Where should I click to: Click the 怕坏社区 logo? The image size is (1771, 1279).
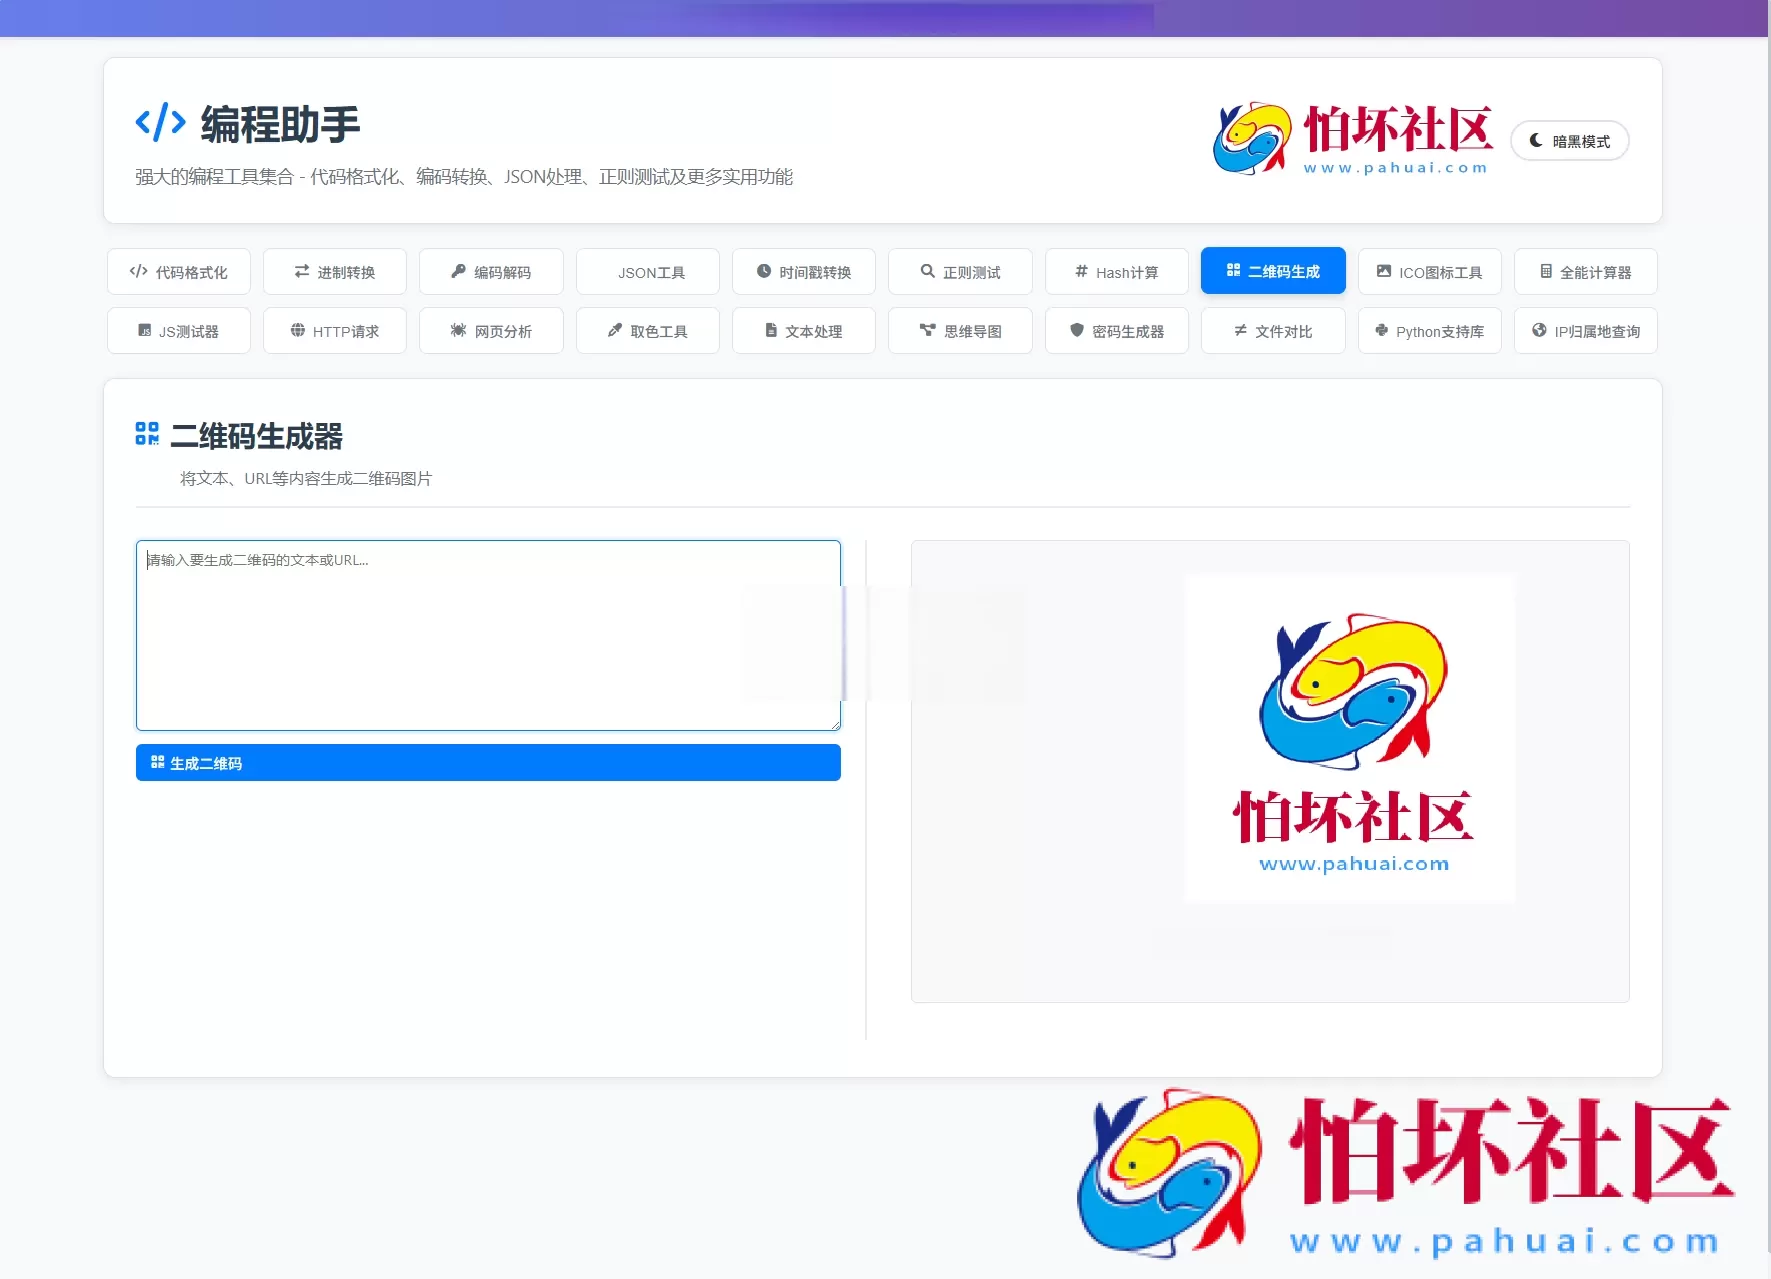pyautogui.click(x=1349, y=139)
